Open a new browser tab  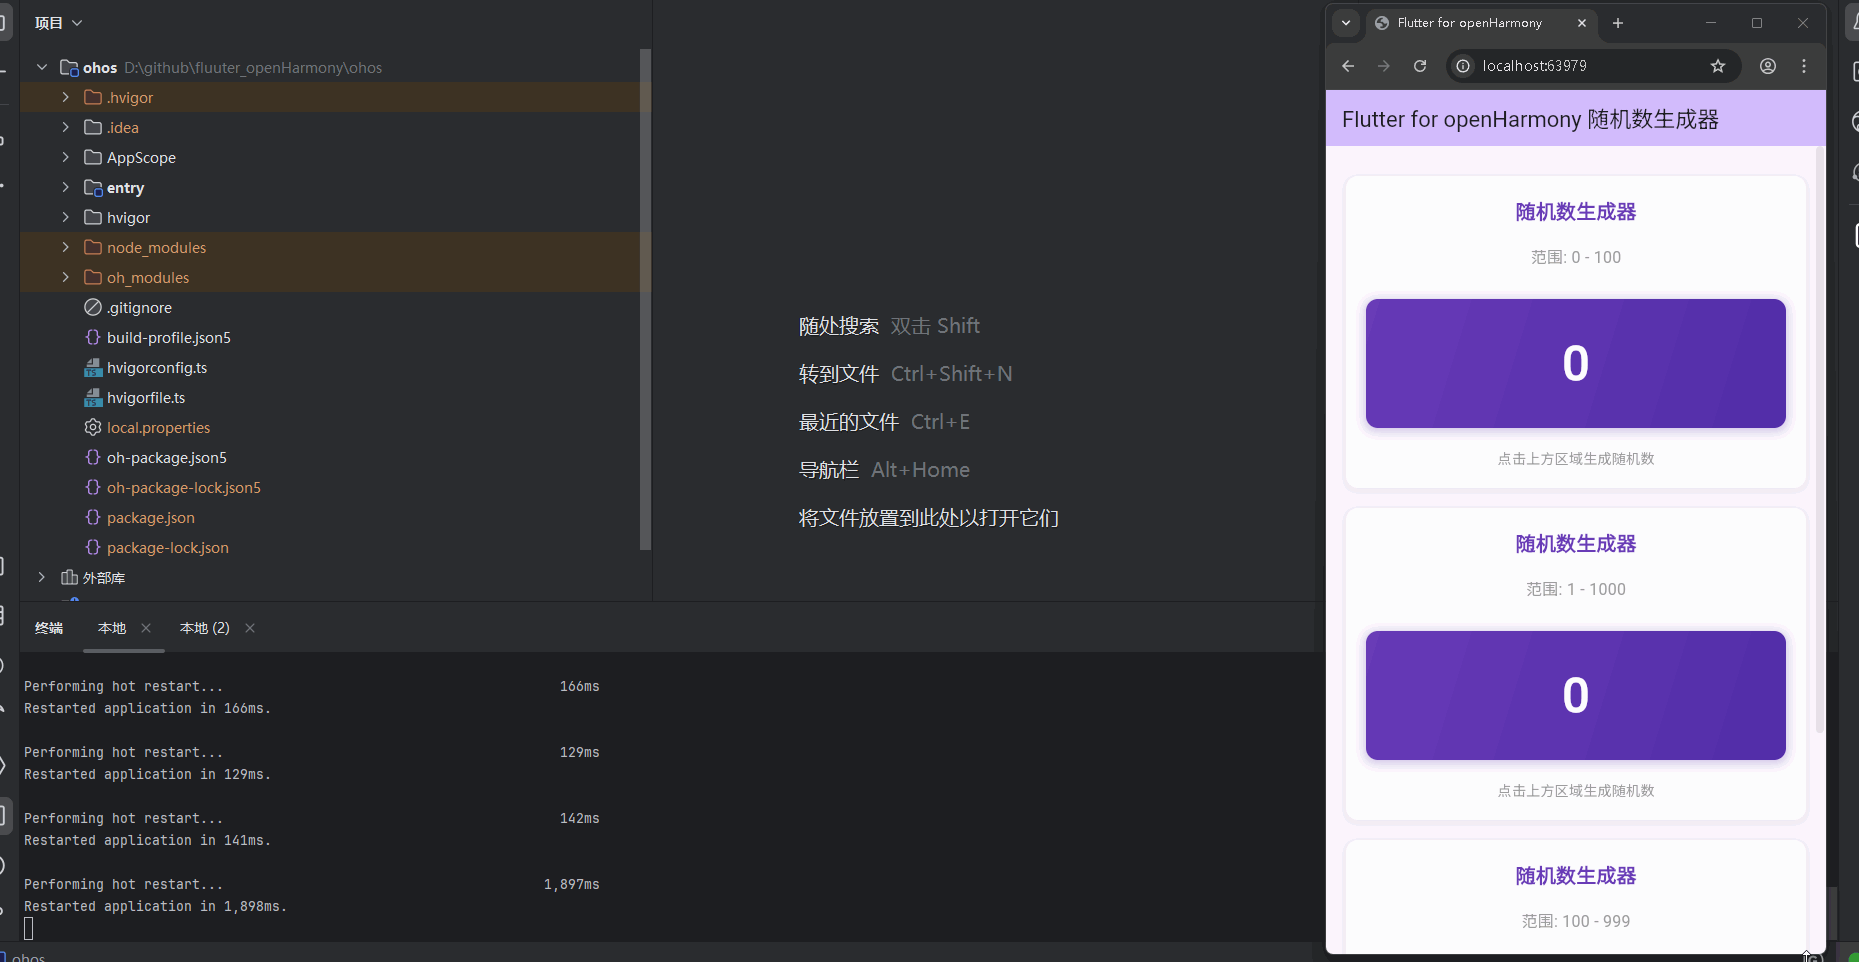click(1618, 23)
